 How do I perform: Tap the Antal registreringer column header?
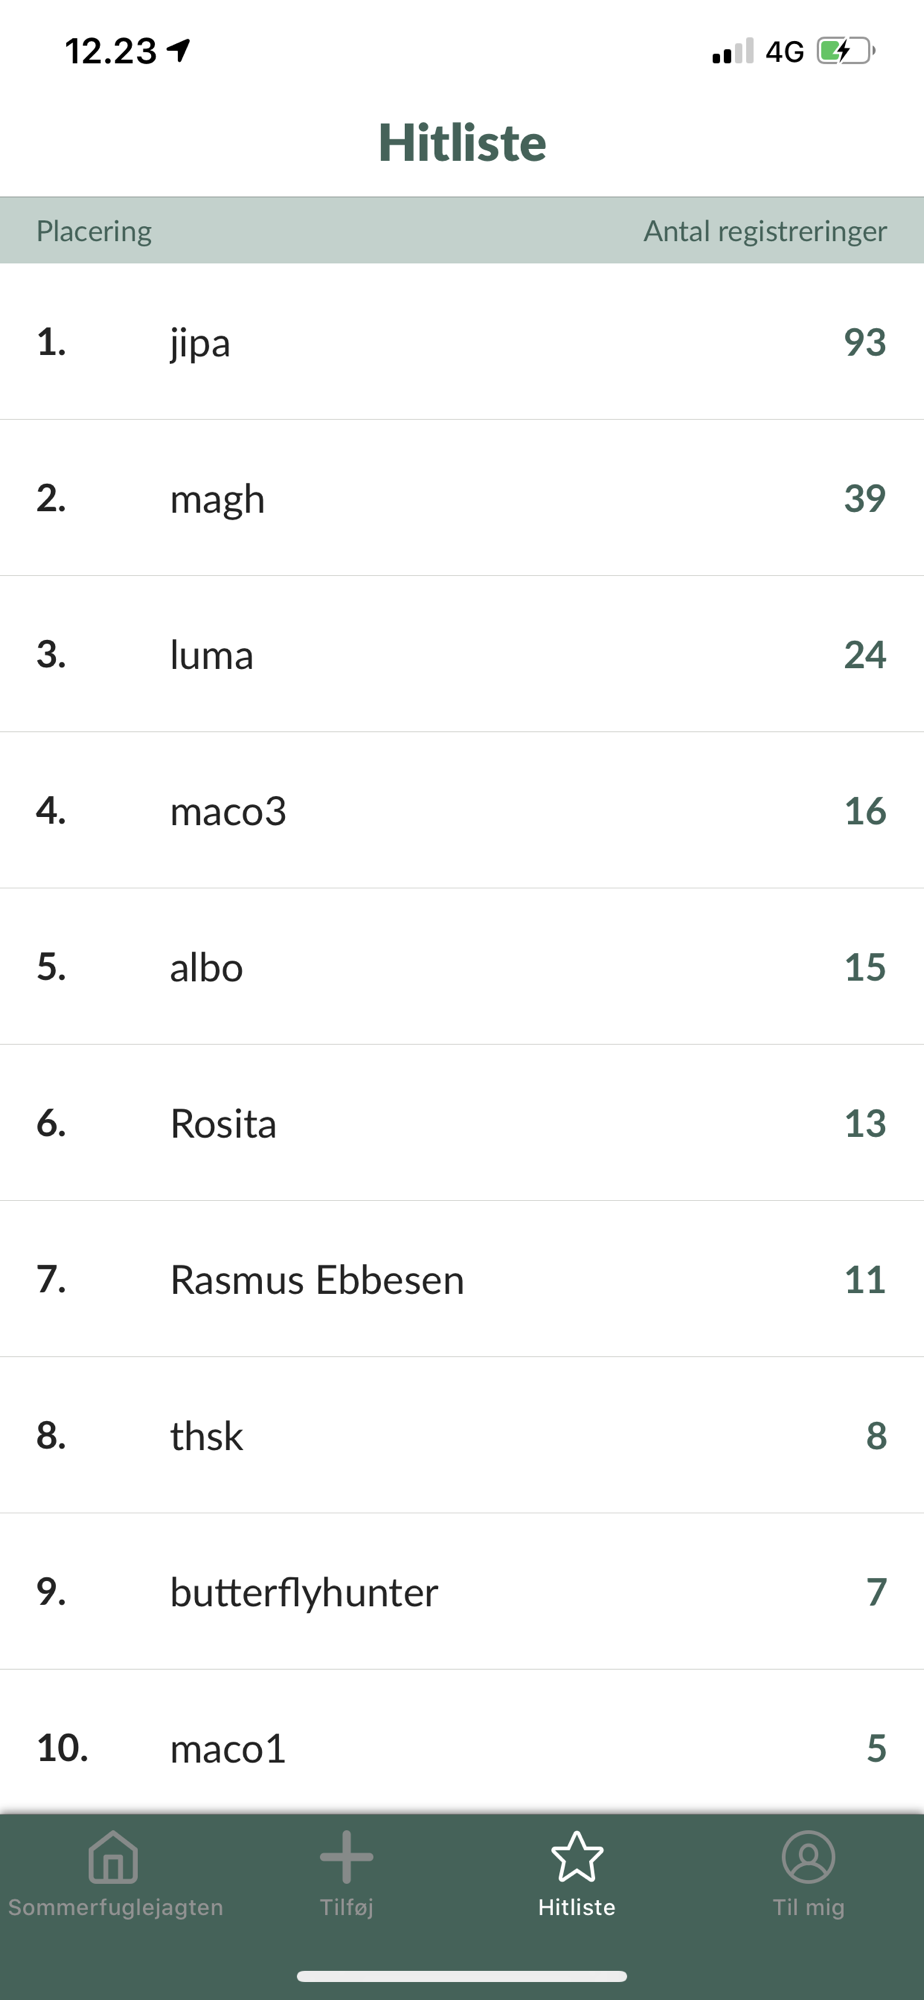[765, 231]
